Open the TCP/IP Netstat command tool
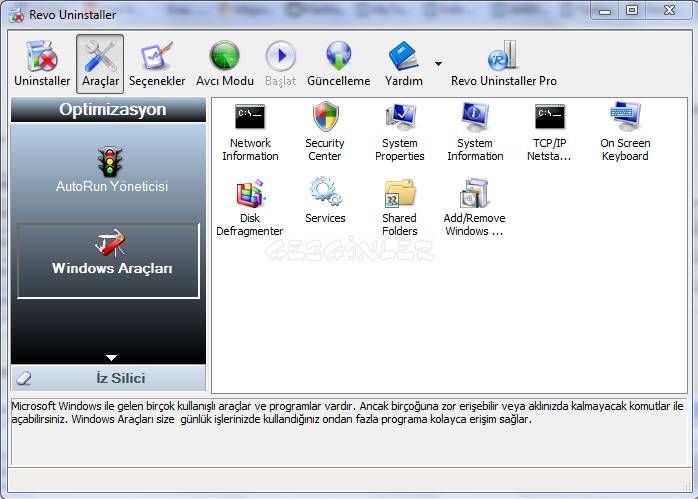The height and width of the screenshot is (499, 698). 550,132
